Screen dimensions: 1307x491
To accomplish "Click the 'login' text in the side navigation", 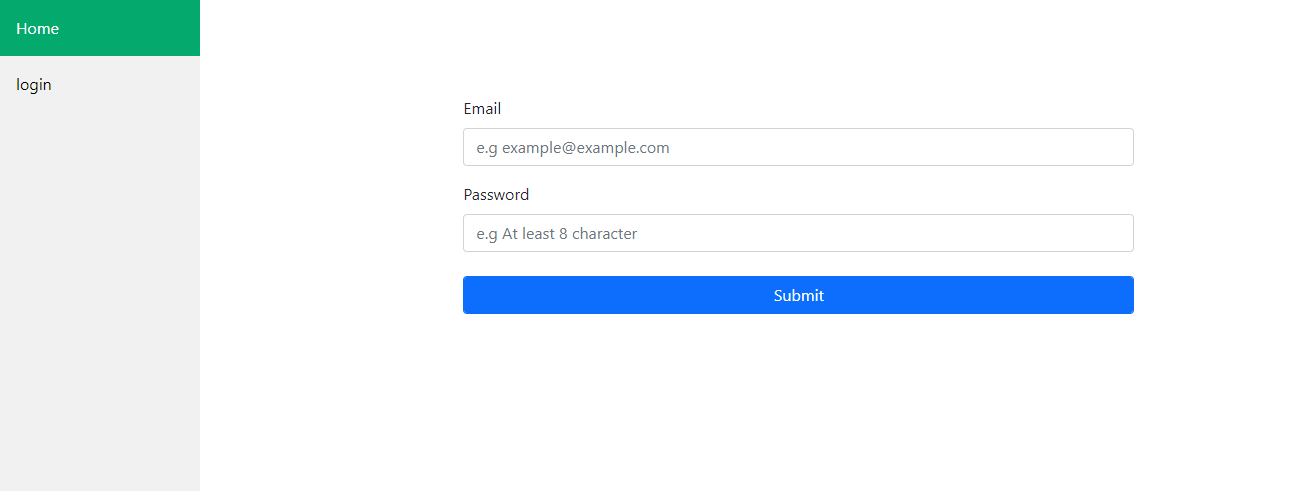I will coord(33,85).
